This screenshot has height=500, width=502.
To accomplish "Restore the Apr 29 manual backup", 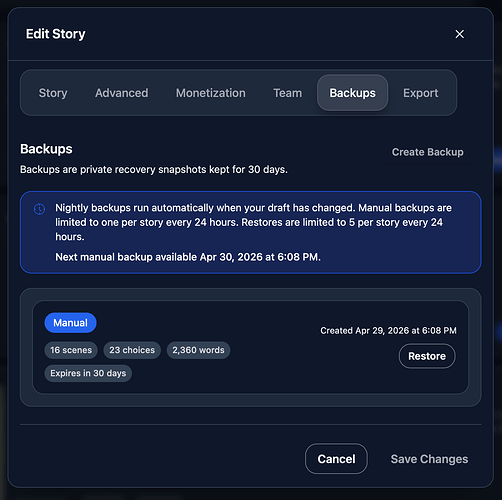I will click(427, 356).
